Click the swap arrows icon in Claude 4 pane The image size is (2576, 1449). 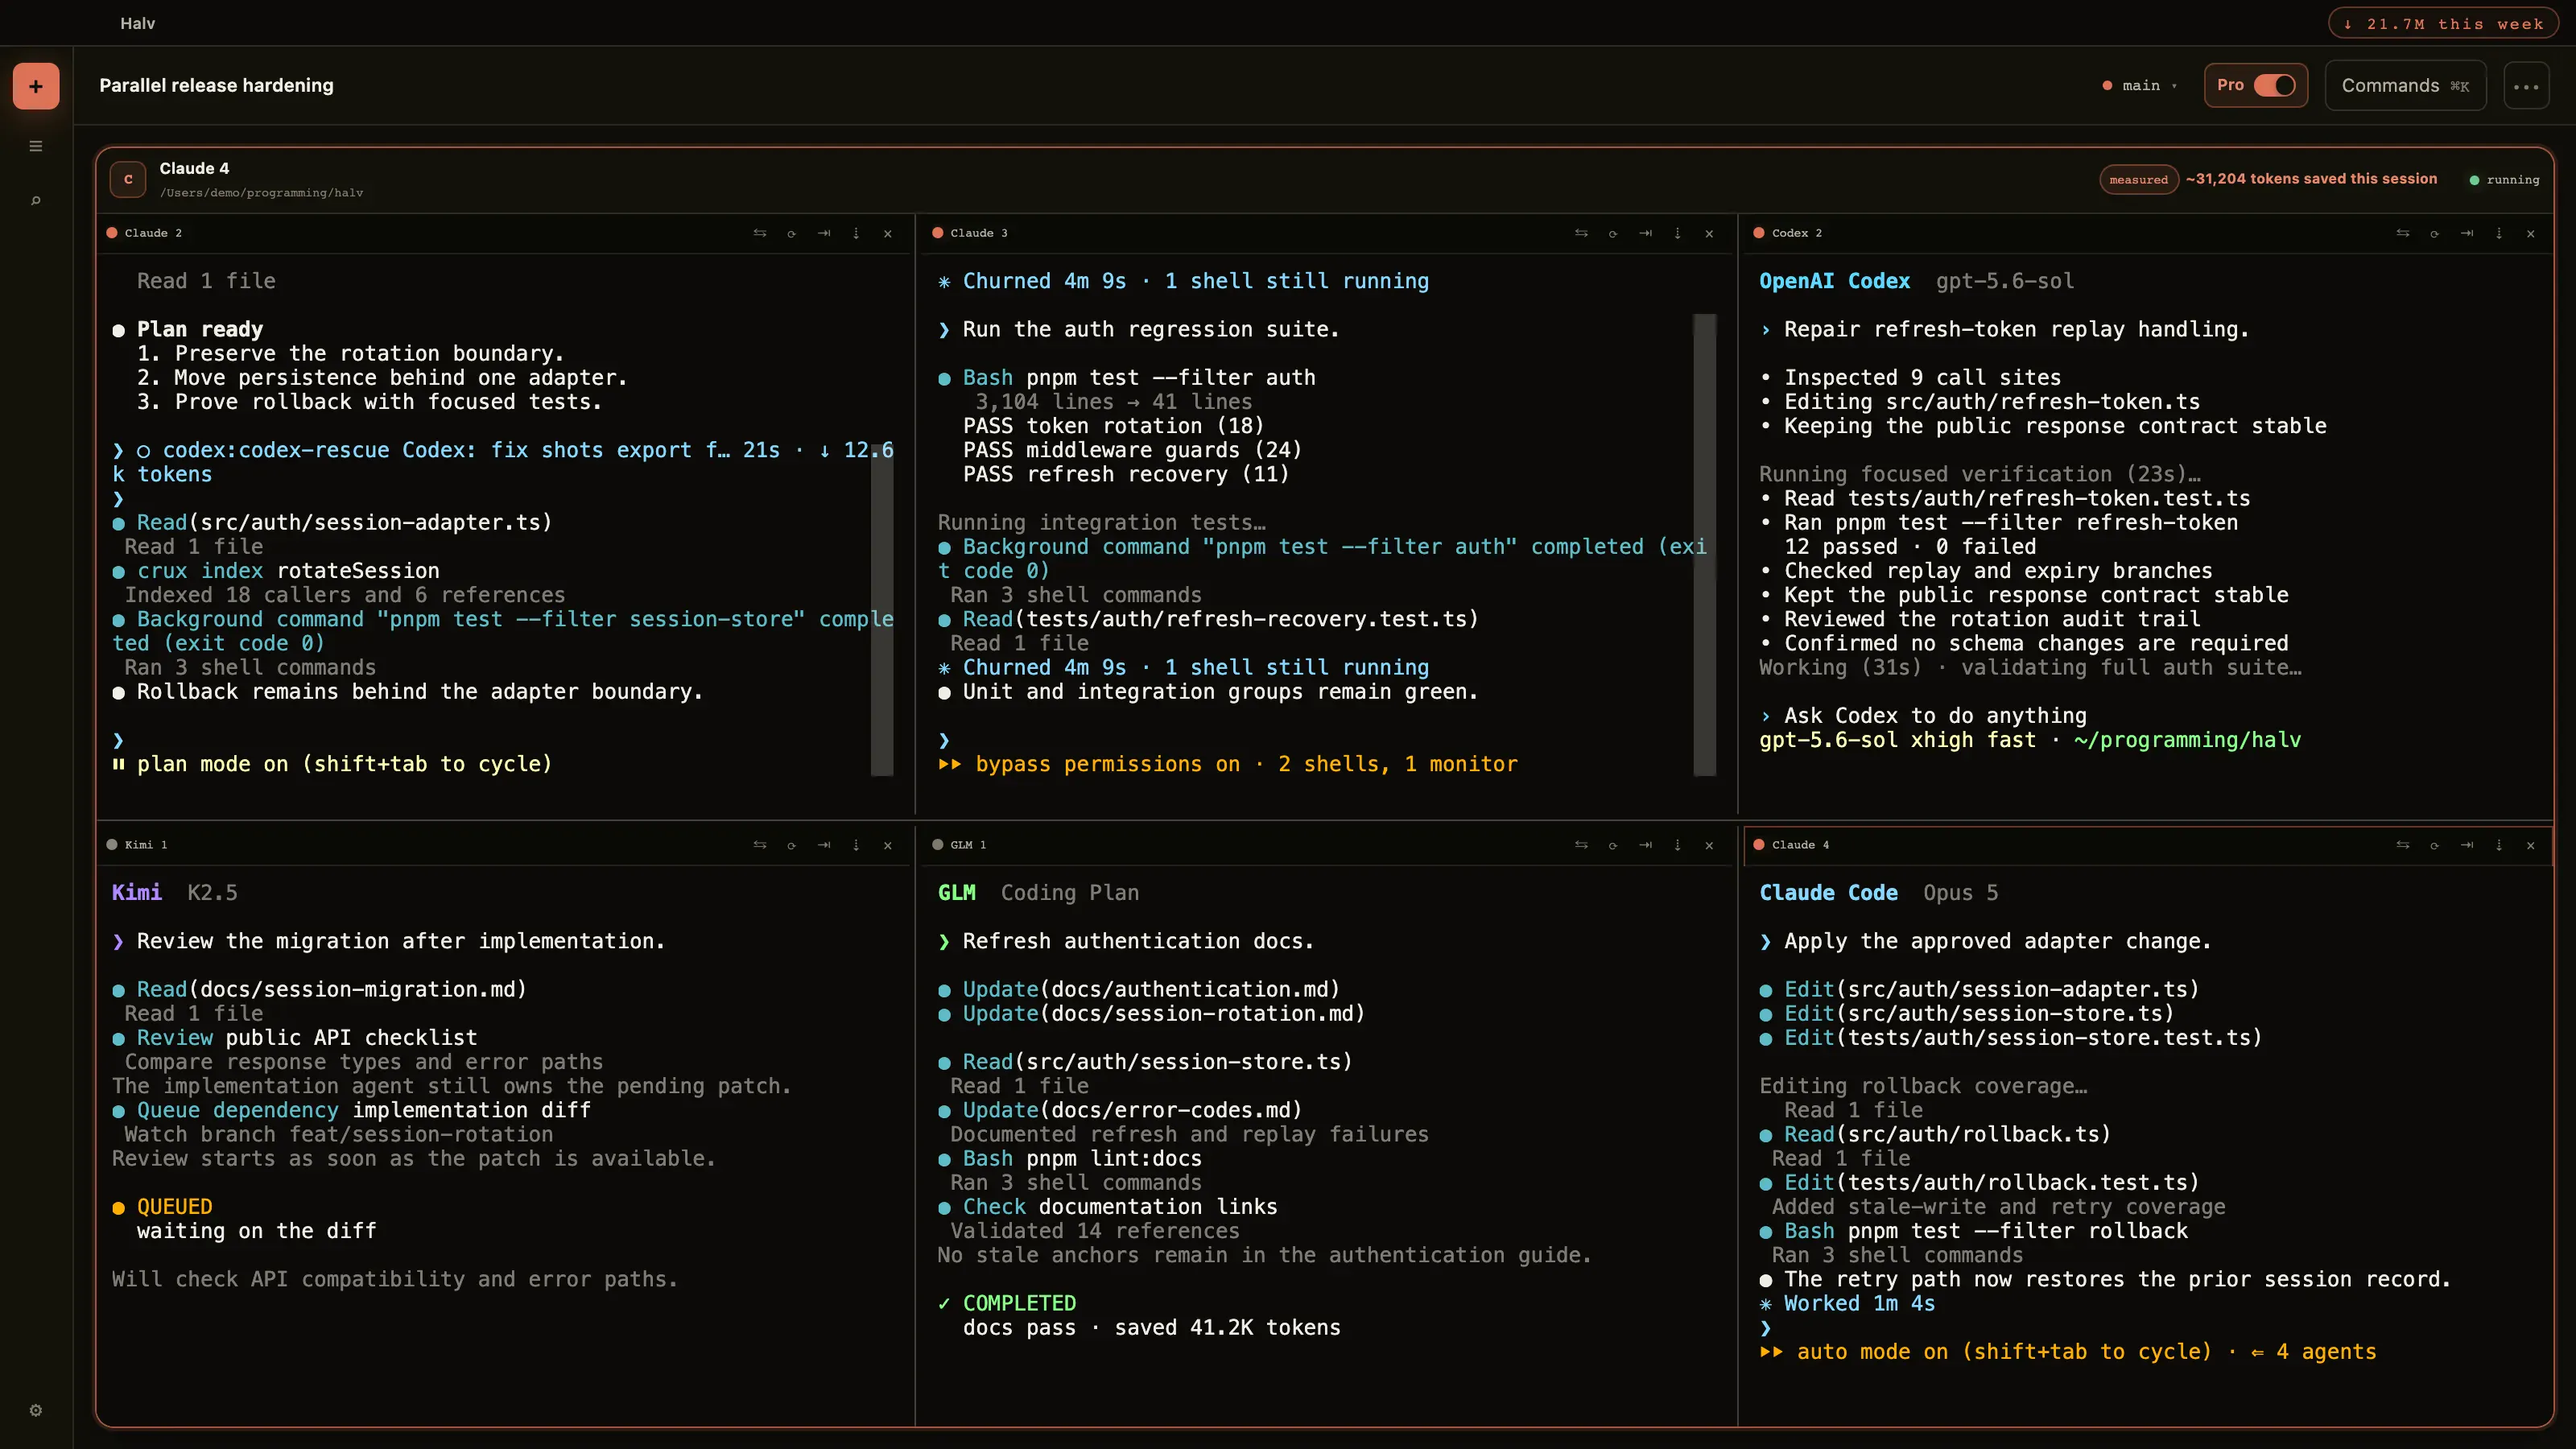point(2403,845)
